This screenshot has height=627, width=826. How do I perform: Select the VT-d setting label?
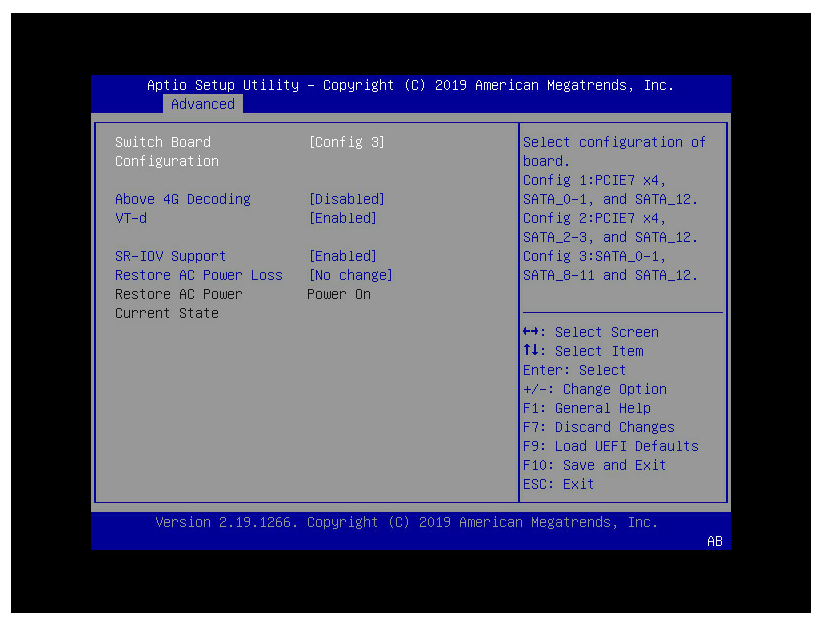(x=131, y=218)
